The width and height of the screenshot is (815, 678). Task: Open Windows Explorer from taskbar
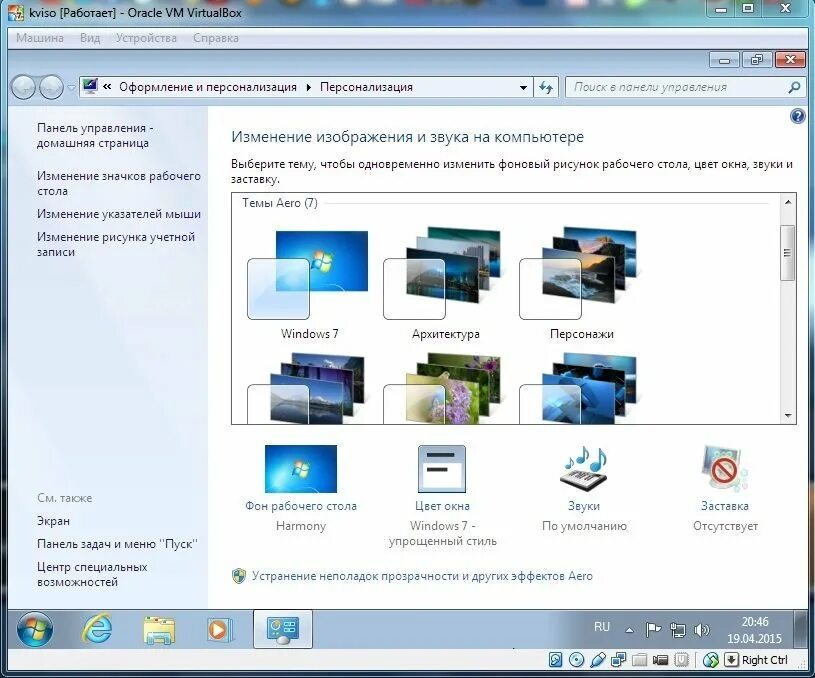coord(159,630)
